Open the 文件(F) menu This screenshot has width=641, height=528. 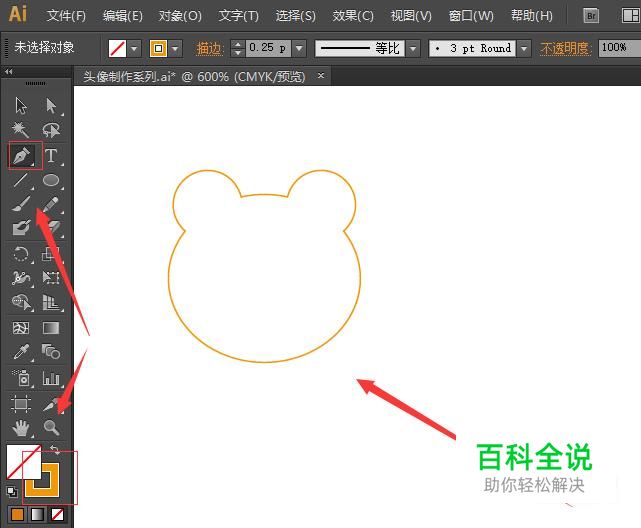[66, 16]
